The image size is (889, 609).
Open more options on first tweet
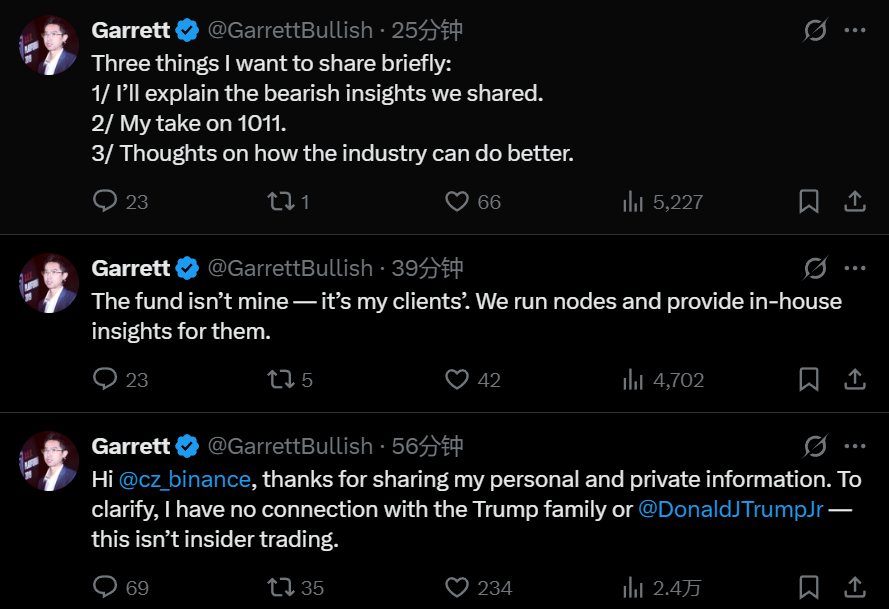pyautogui.click(x=855, y=30)
